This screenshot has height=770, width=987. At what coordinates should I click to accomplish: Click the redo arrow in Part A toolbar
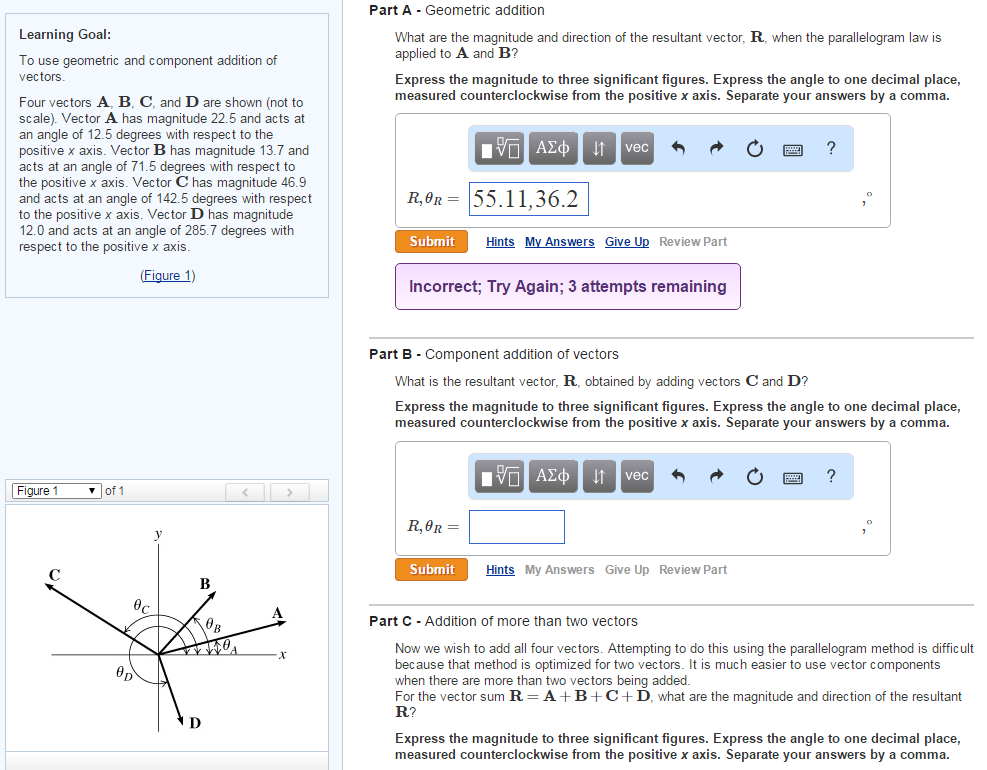point(714,148)
